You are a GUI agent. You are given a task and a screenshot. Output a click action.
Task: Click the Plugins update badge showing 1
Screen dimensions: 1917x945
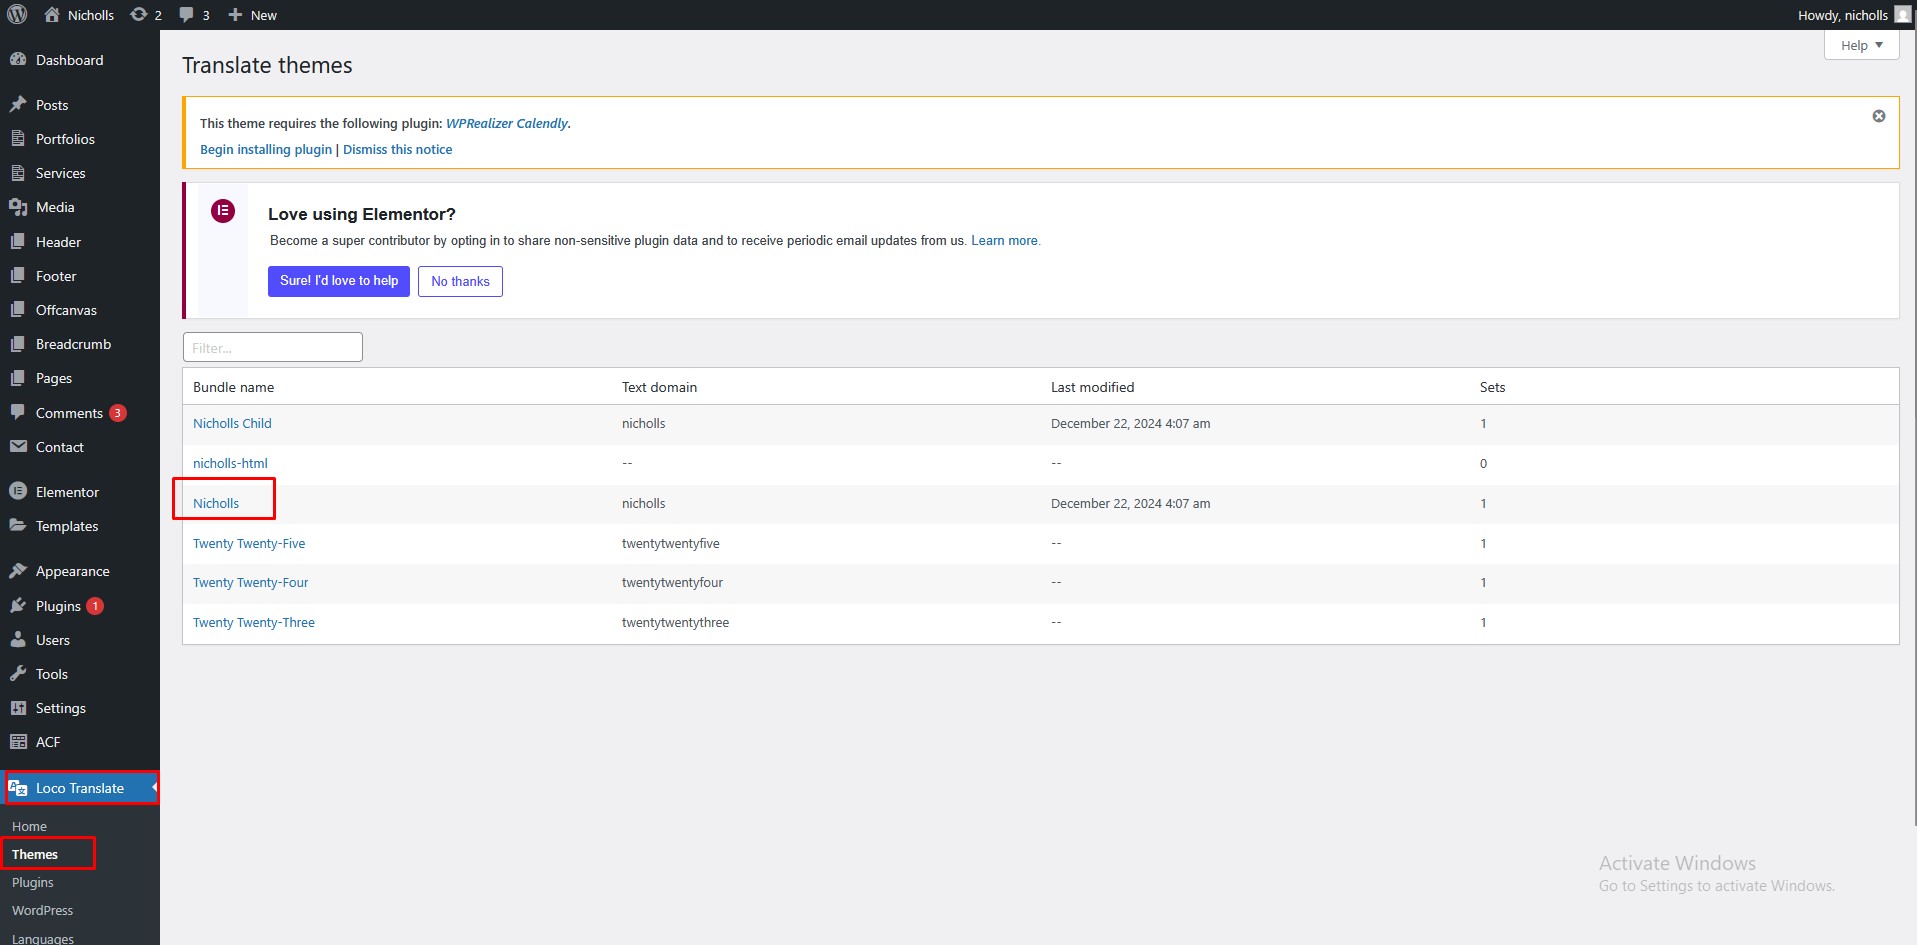(x=95, y=606)
